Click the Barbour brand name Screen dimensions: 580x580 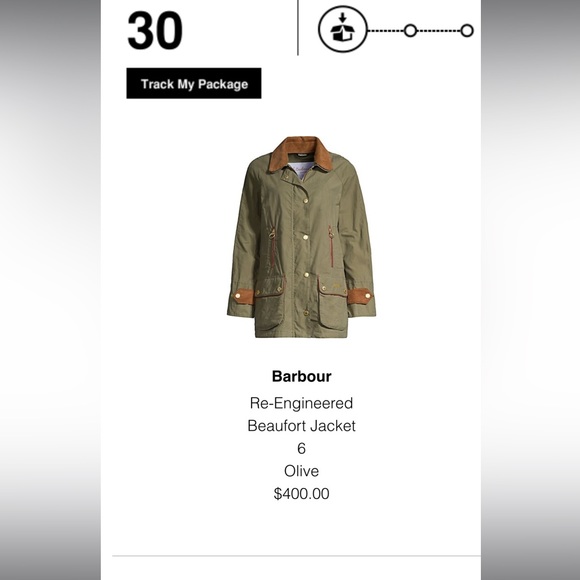pos(301,377)
